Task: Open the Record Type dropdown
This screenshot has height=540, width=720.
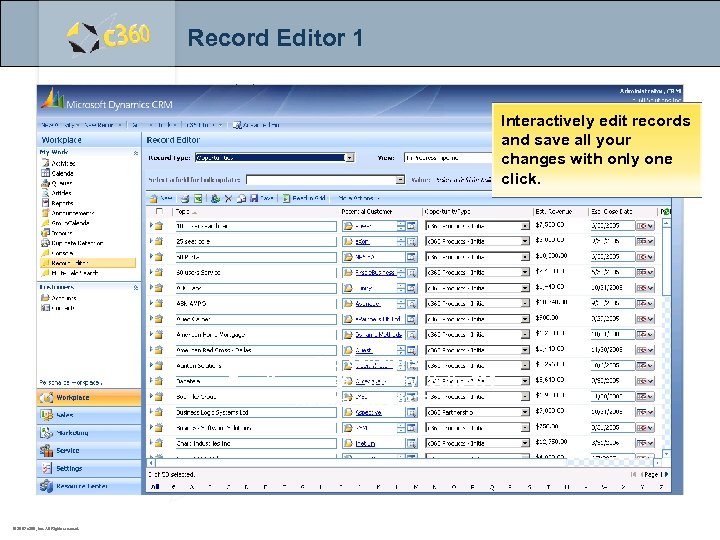Action: pyautogui.click(x=349, y=158)
